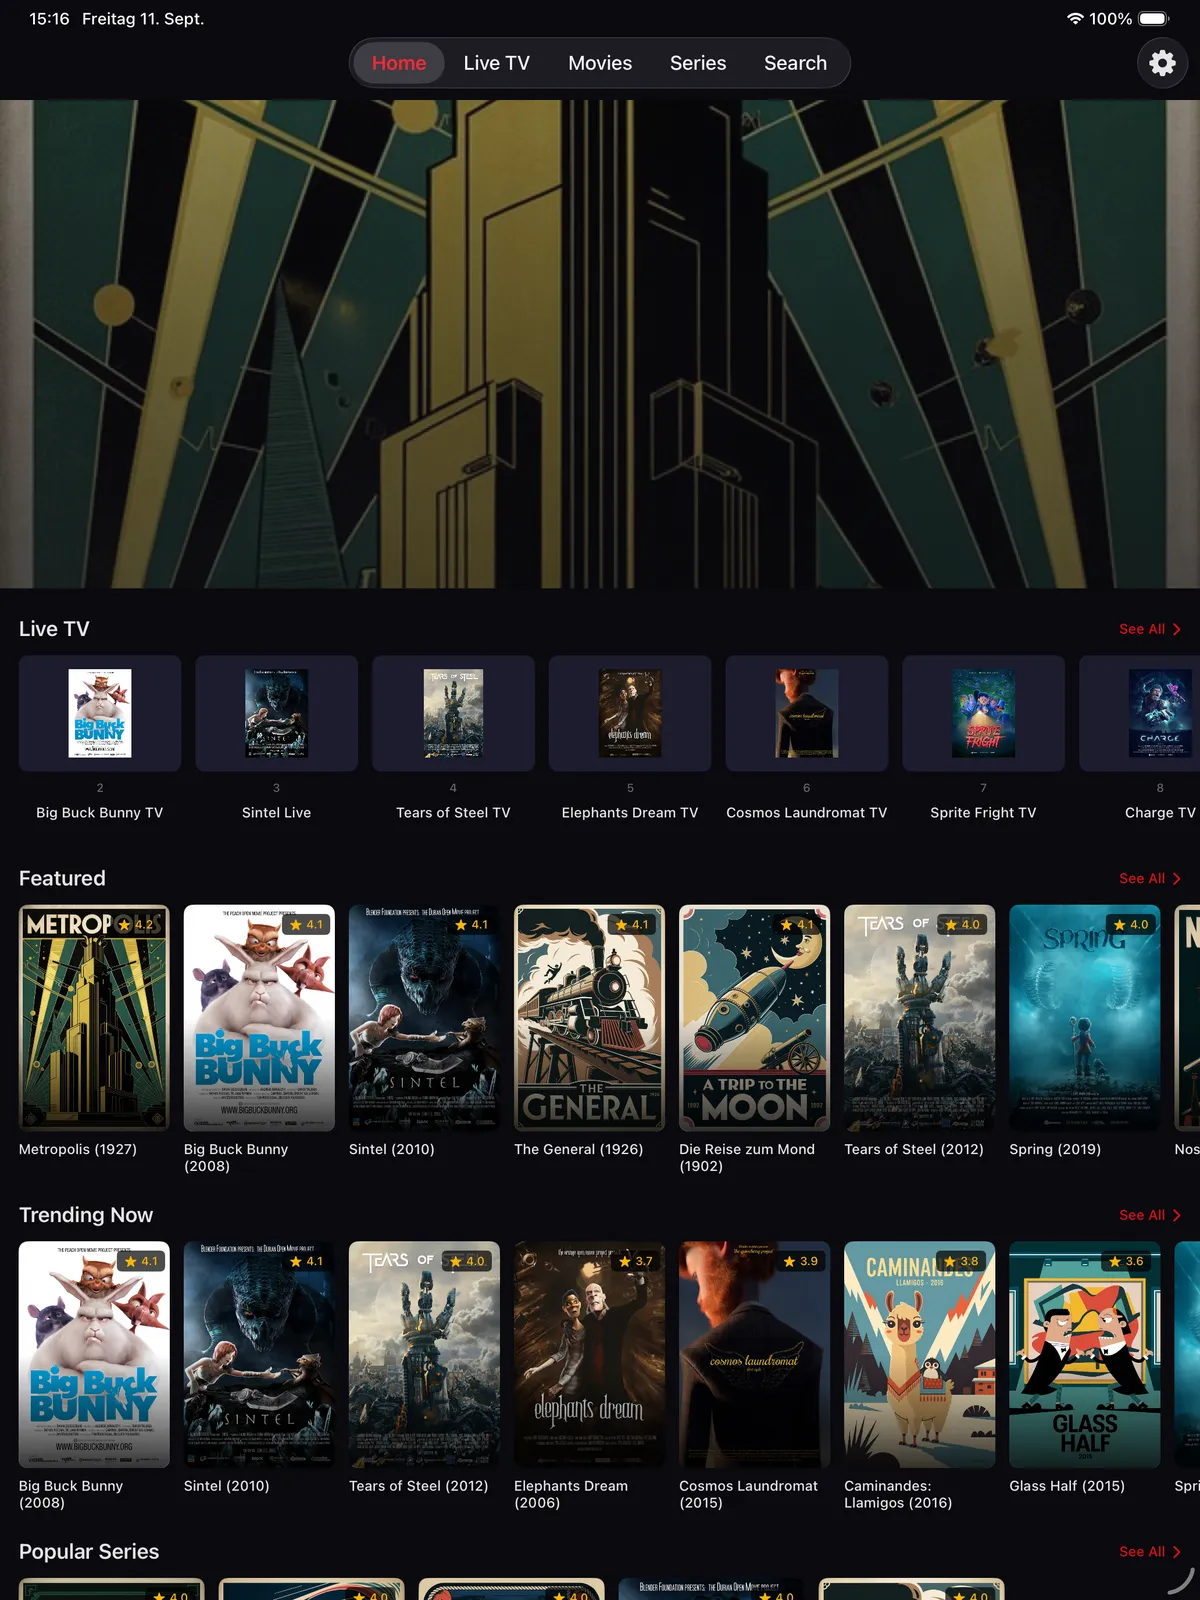Click the 3.9 rating badge on Cosmos Laundromat
Viewport: 1200px width, 1600px height.
coord(801,1262)
